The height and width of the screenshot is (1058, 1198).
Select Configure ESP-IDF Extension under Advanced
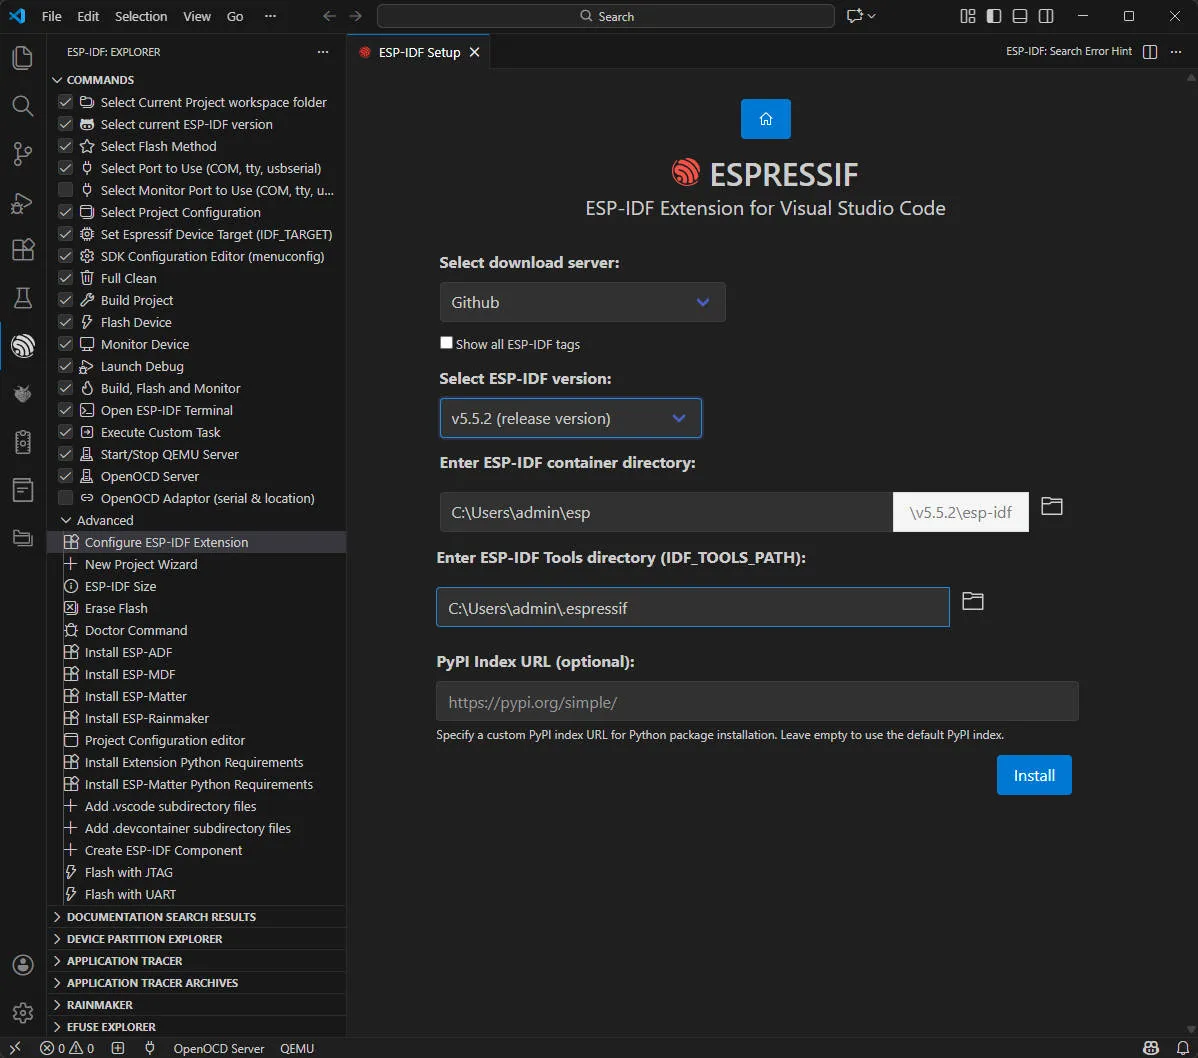coord(166,542)
